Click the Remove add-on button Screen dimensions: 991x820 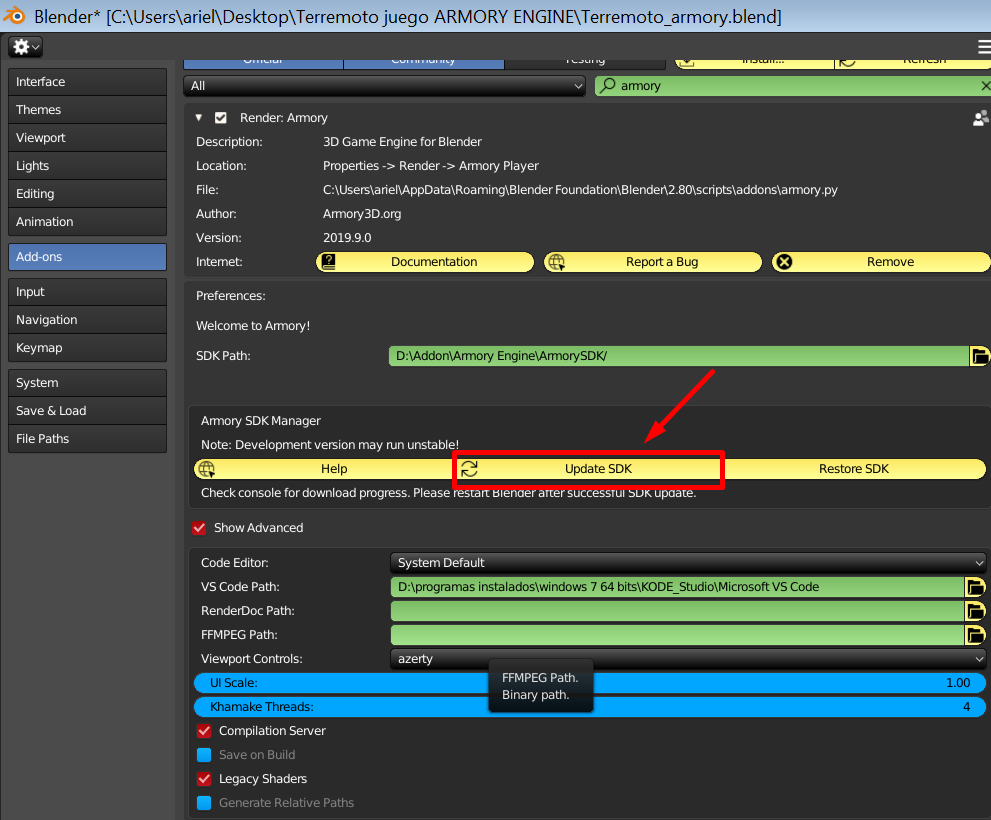[x=881, y=262]
